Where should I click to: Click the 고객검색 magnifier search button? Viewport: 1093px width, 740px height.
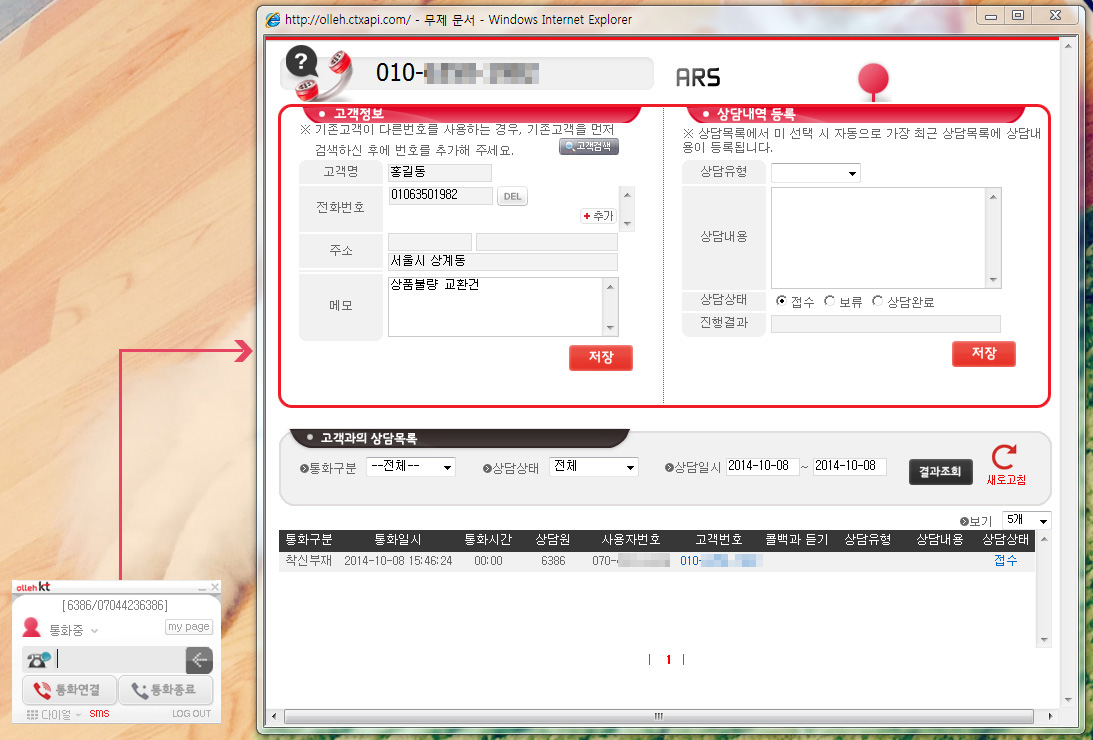coord(589,147)
